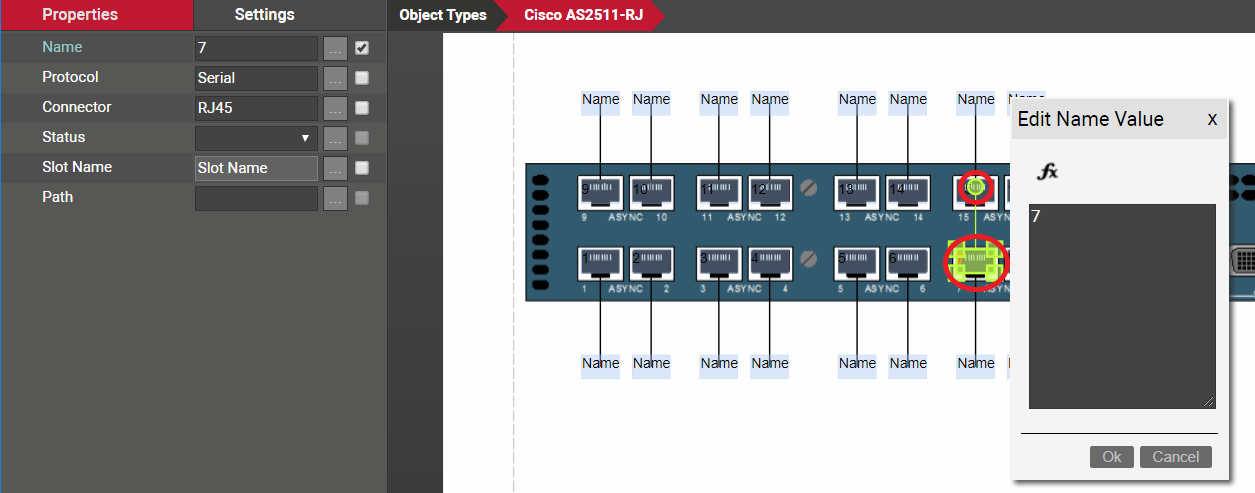The height and width of the screenshot is (493, 1255).
Task: Switch to the Settings tab
Action: tap(264, 15)
